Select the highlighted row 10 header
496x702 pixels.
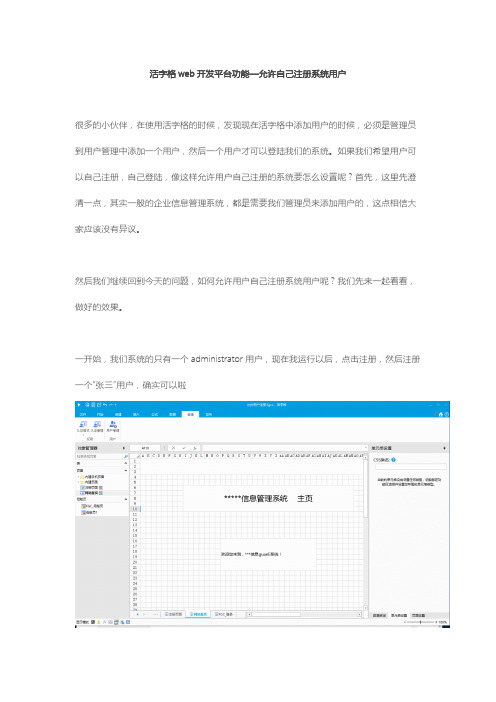tap(135, 509)
